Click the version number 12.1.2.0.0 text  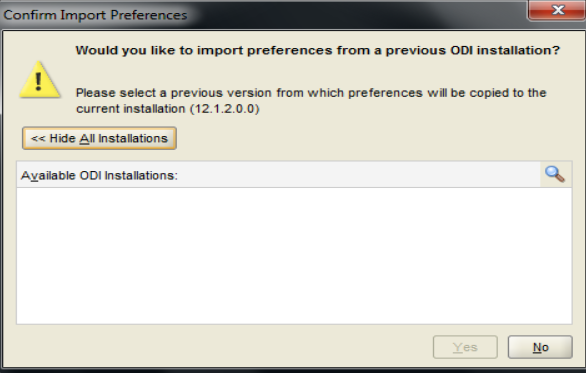[x=225, y=109]
